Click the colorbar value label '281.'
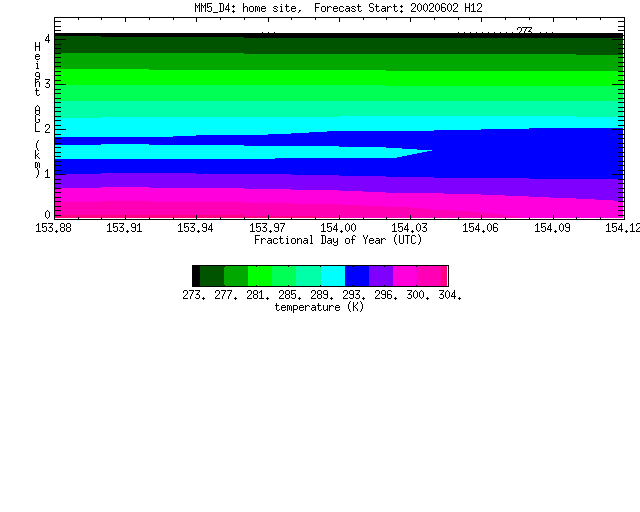The height and width of the screenshot is (512, 640). tap(258, 295)
